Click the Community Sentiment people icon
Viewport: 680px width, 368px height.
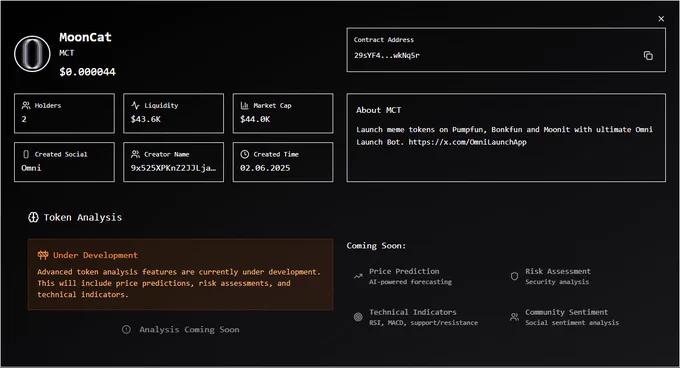[x=514, y=317]
